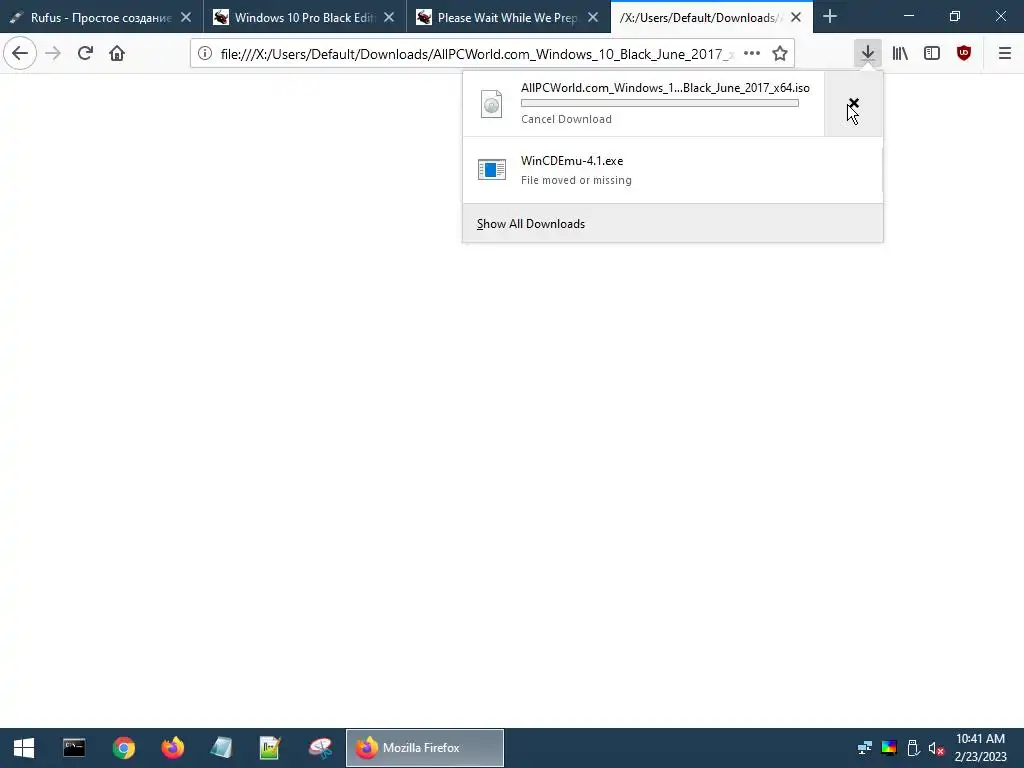1024x768 pixels.
Task: Open page actions three-dots menu
Action: 752,54
